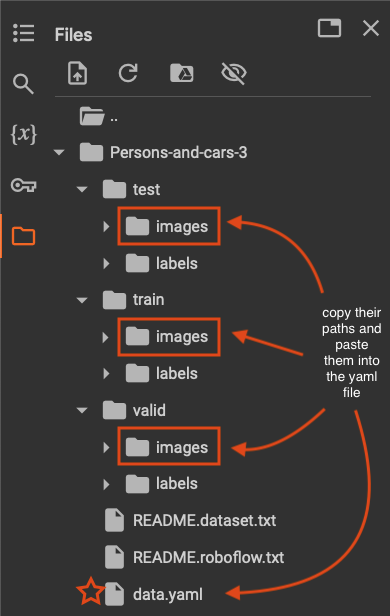This screenshot has height=616, width=390.
Task: Refresh the file browser listing
Action: 128,73
